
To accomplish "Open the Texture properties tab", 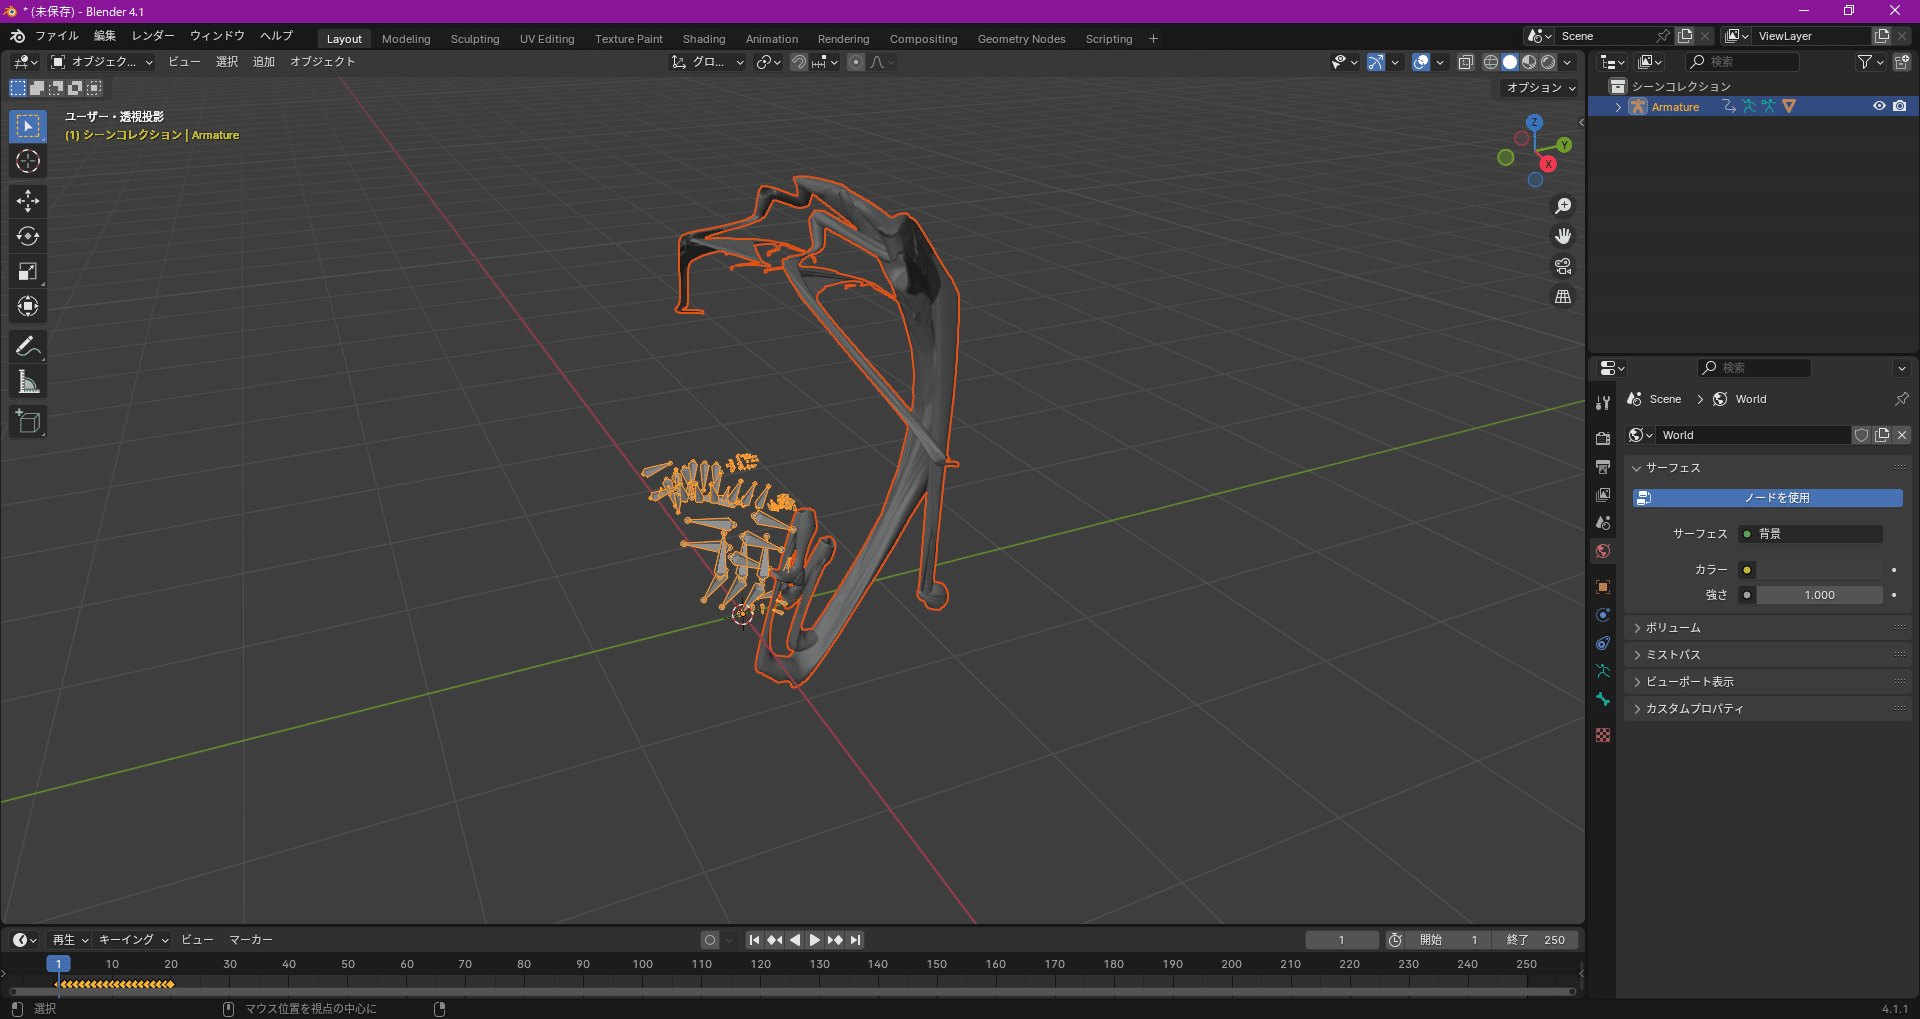I will coord(1603,735).
